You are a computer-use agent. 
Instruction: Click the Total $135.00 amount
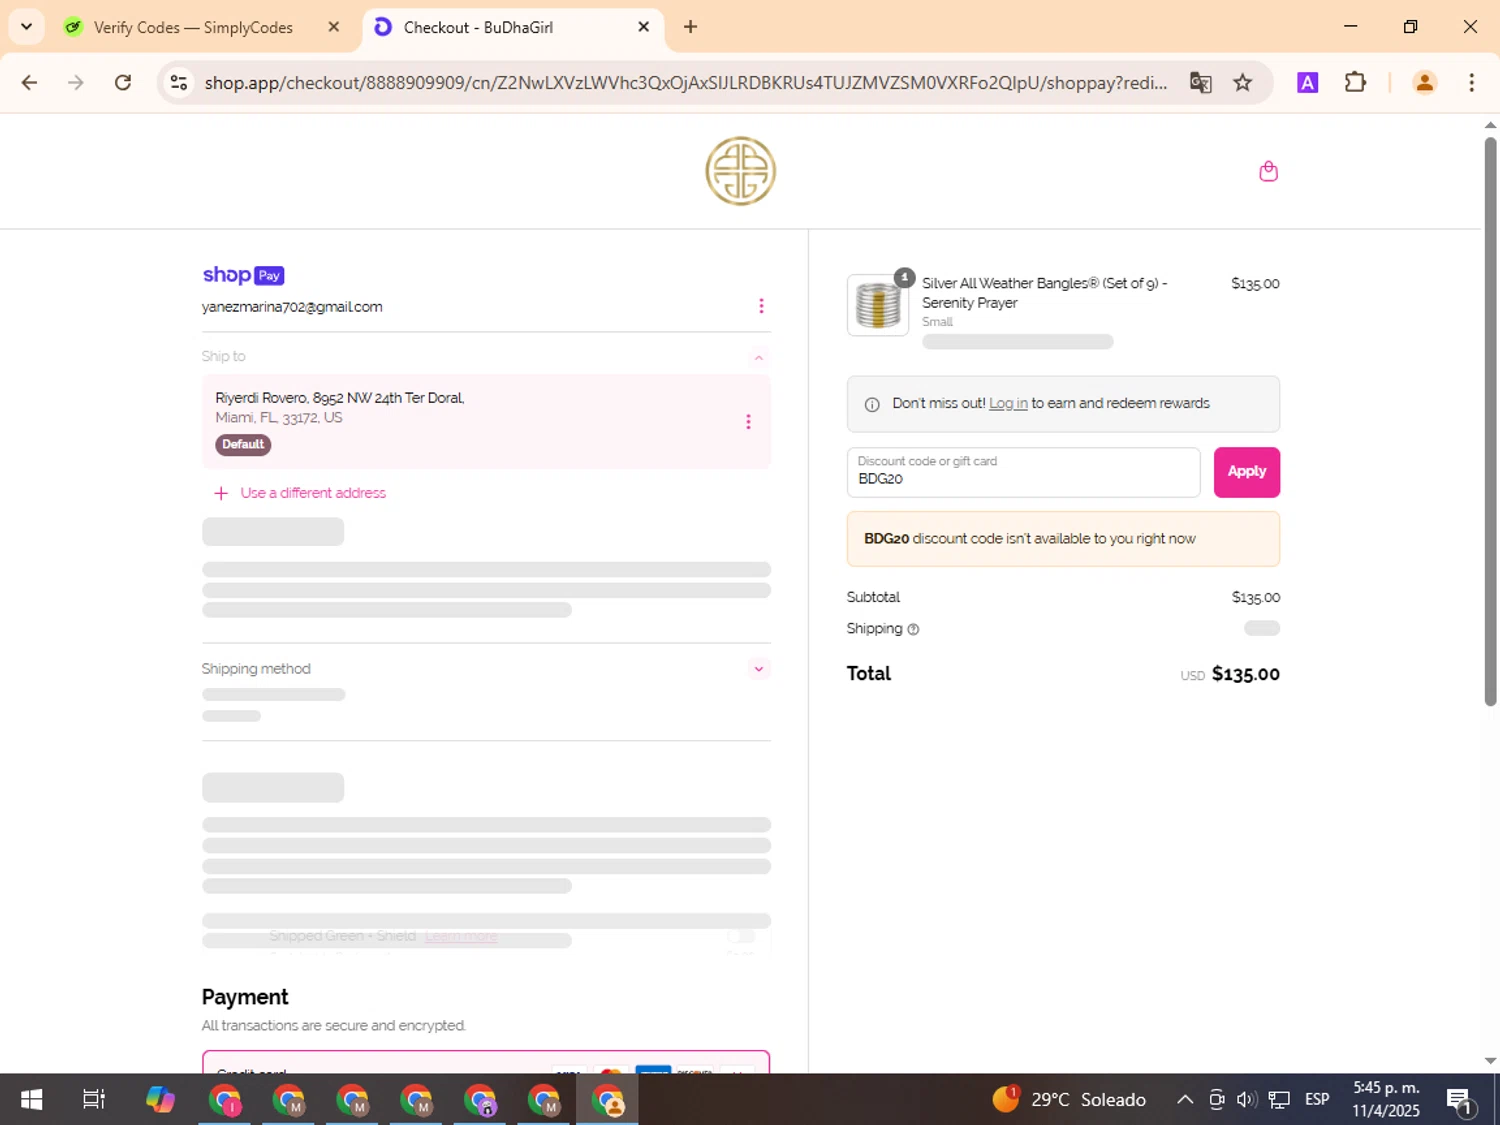point(1245,674)
